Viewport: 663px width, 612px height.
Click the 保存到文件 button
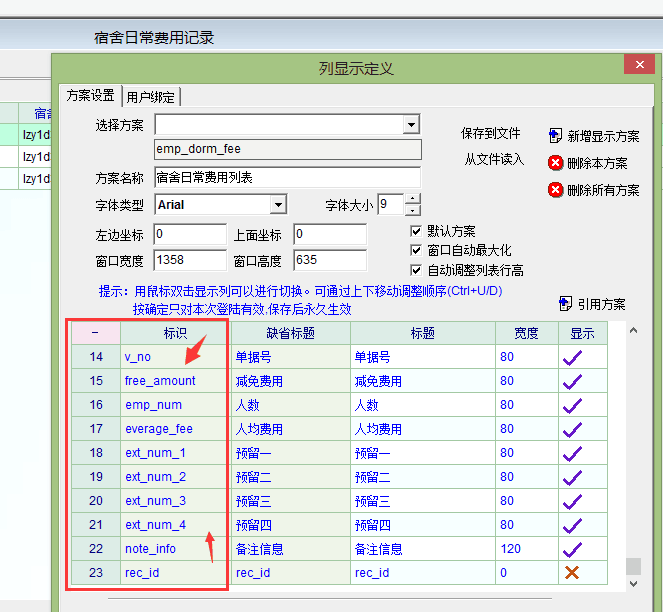click(x=491, y=133)
